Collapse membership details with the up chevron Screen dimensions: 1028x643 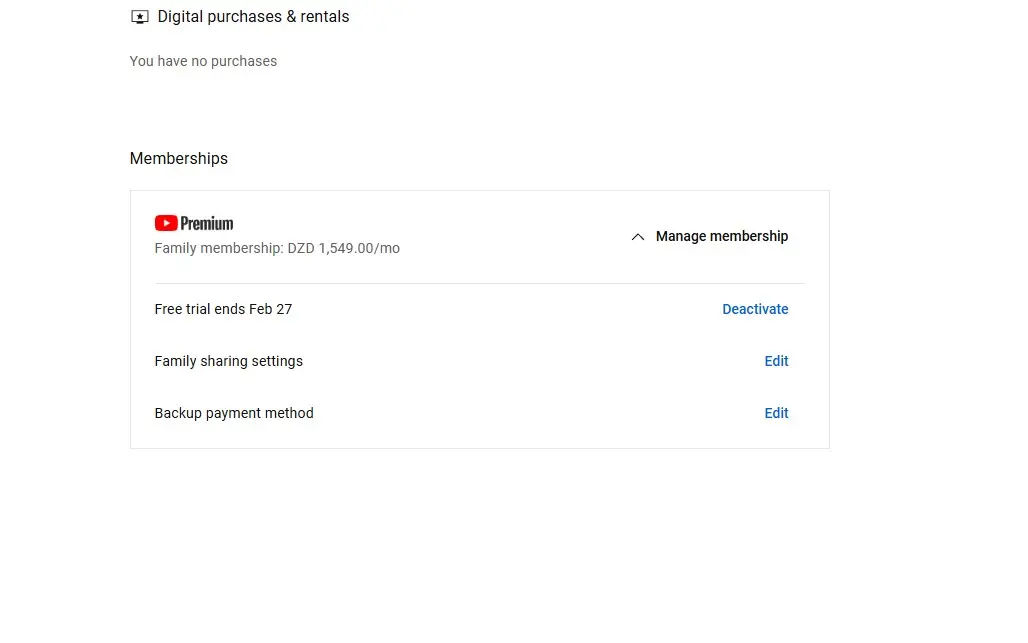point(637,237)
